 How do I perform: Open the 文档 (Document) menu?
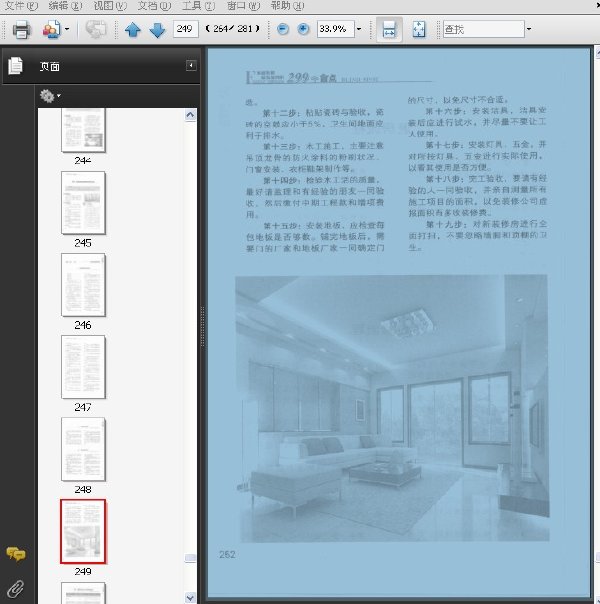[x=154, y=6]
